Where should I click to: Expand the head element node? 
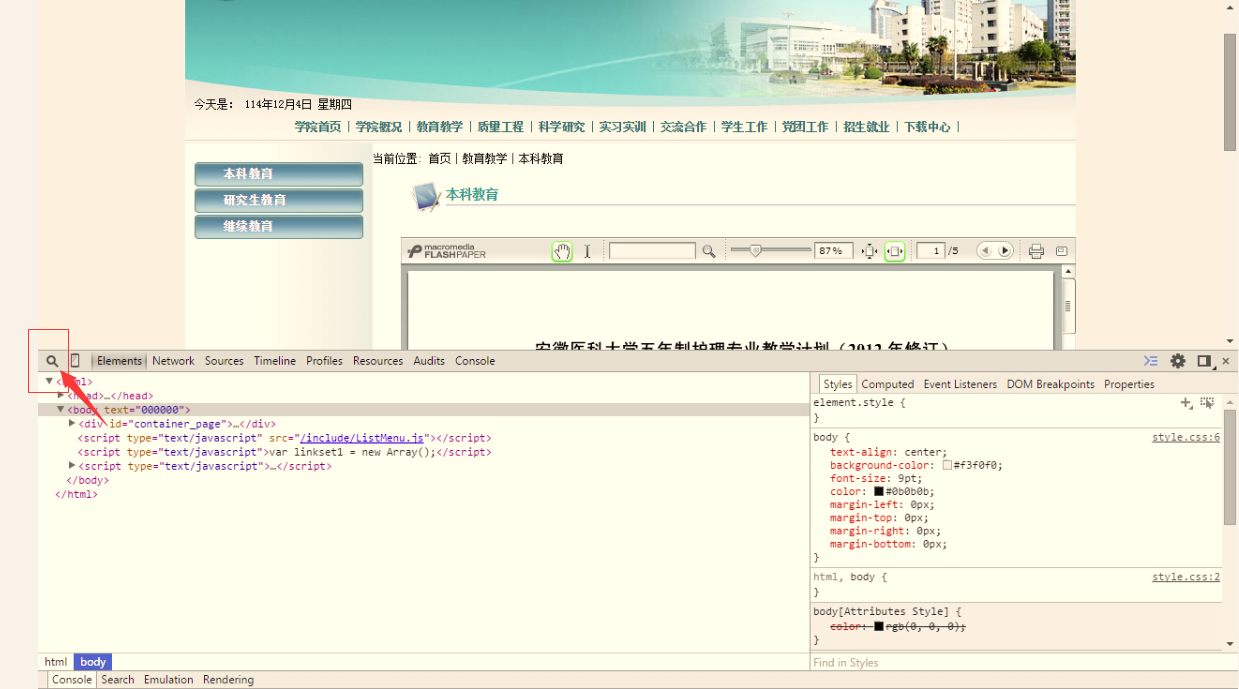pos(61,396)
